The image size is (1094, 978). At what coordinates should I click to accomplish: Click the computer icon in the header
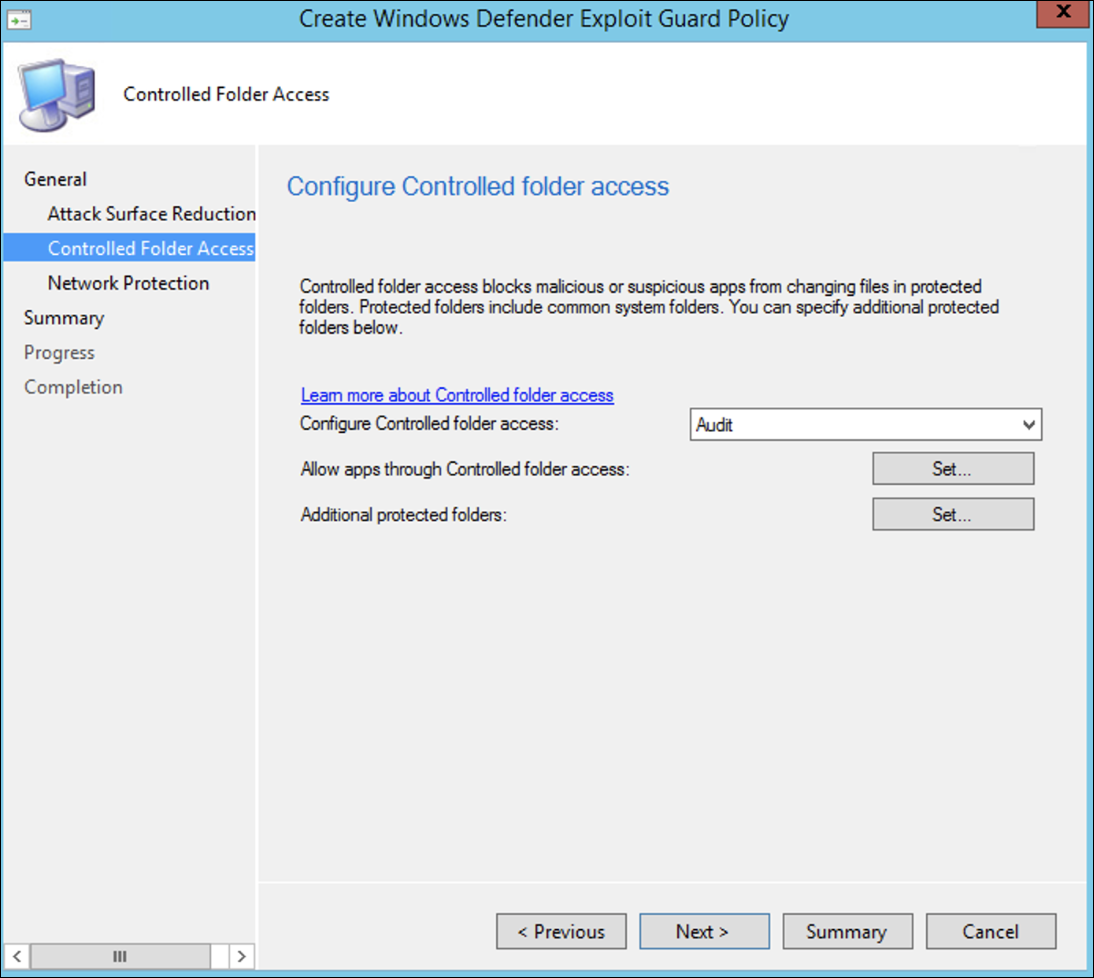(x=57, y=95)
